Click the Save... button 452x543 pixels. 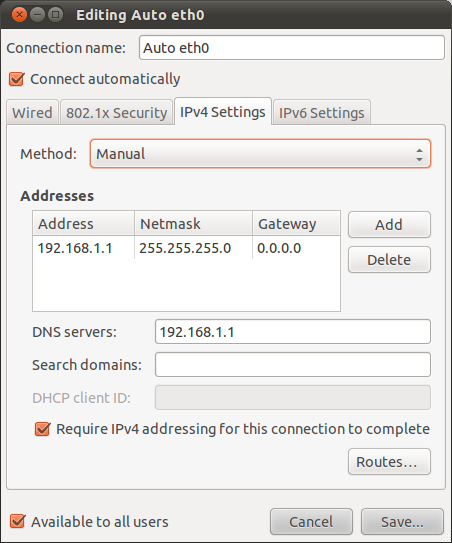click(402, 522)
